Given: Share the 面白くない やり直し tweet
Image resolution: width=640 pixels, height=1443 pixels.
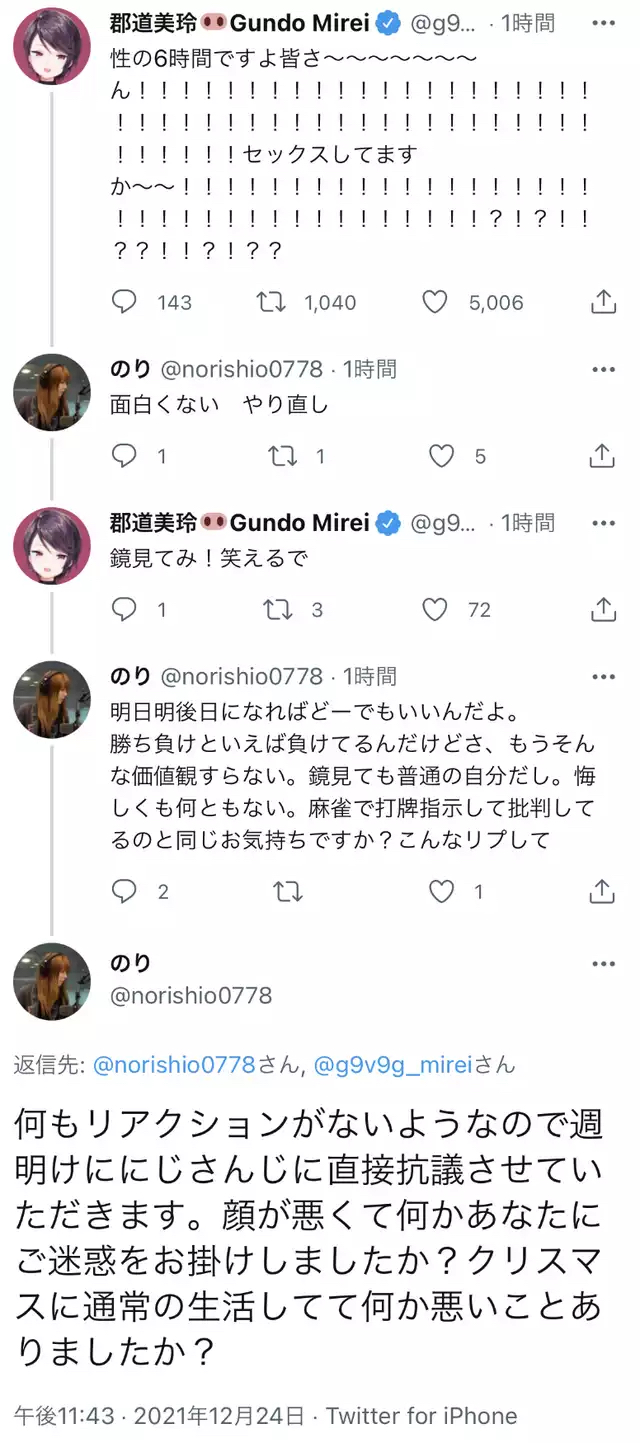Looking at the screenshot, I should pyautogui.click(x=603, y=456).
